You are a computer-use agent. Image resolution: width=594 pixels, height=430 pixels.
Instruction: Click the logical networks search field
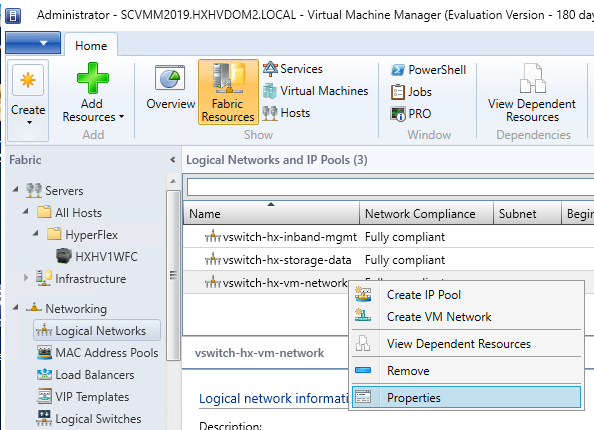click(x=390, y=187)
